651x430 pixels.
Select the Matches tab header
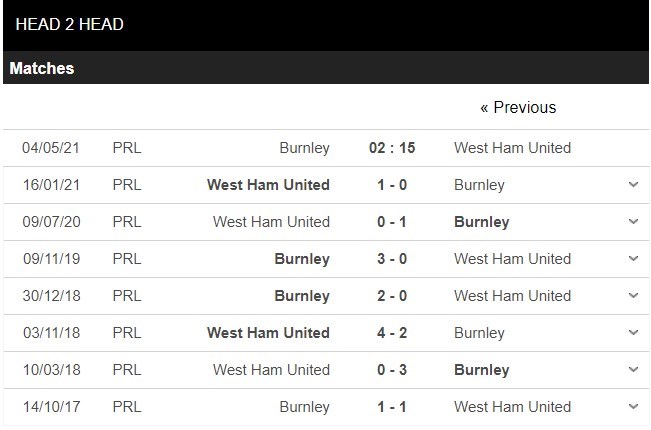pyautogui.click(x=42, y=69)
